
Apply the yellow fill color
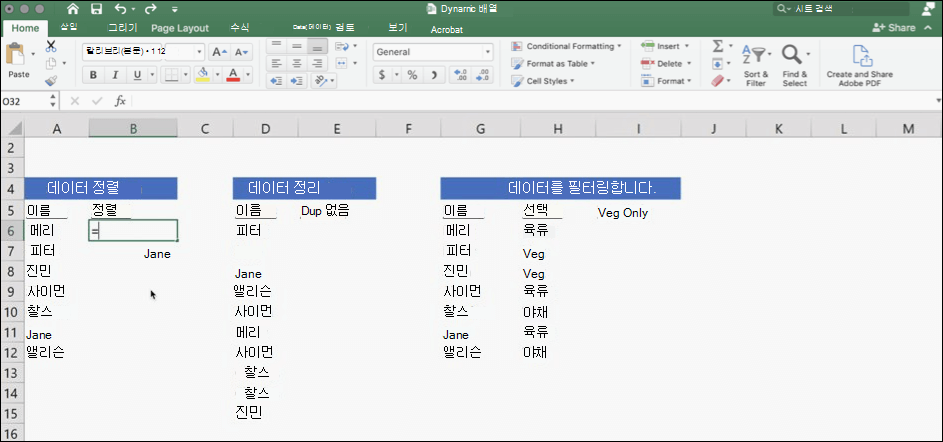click(x=203, y=75)
